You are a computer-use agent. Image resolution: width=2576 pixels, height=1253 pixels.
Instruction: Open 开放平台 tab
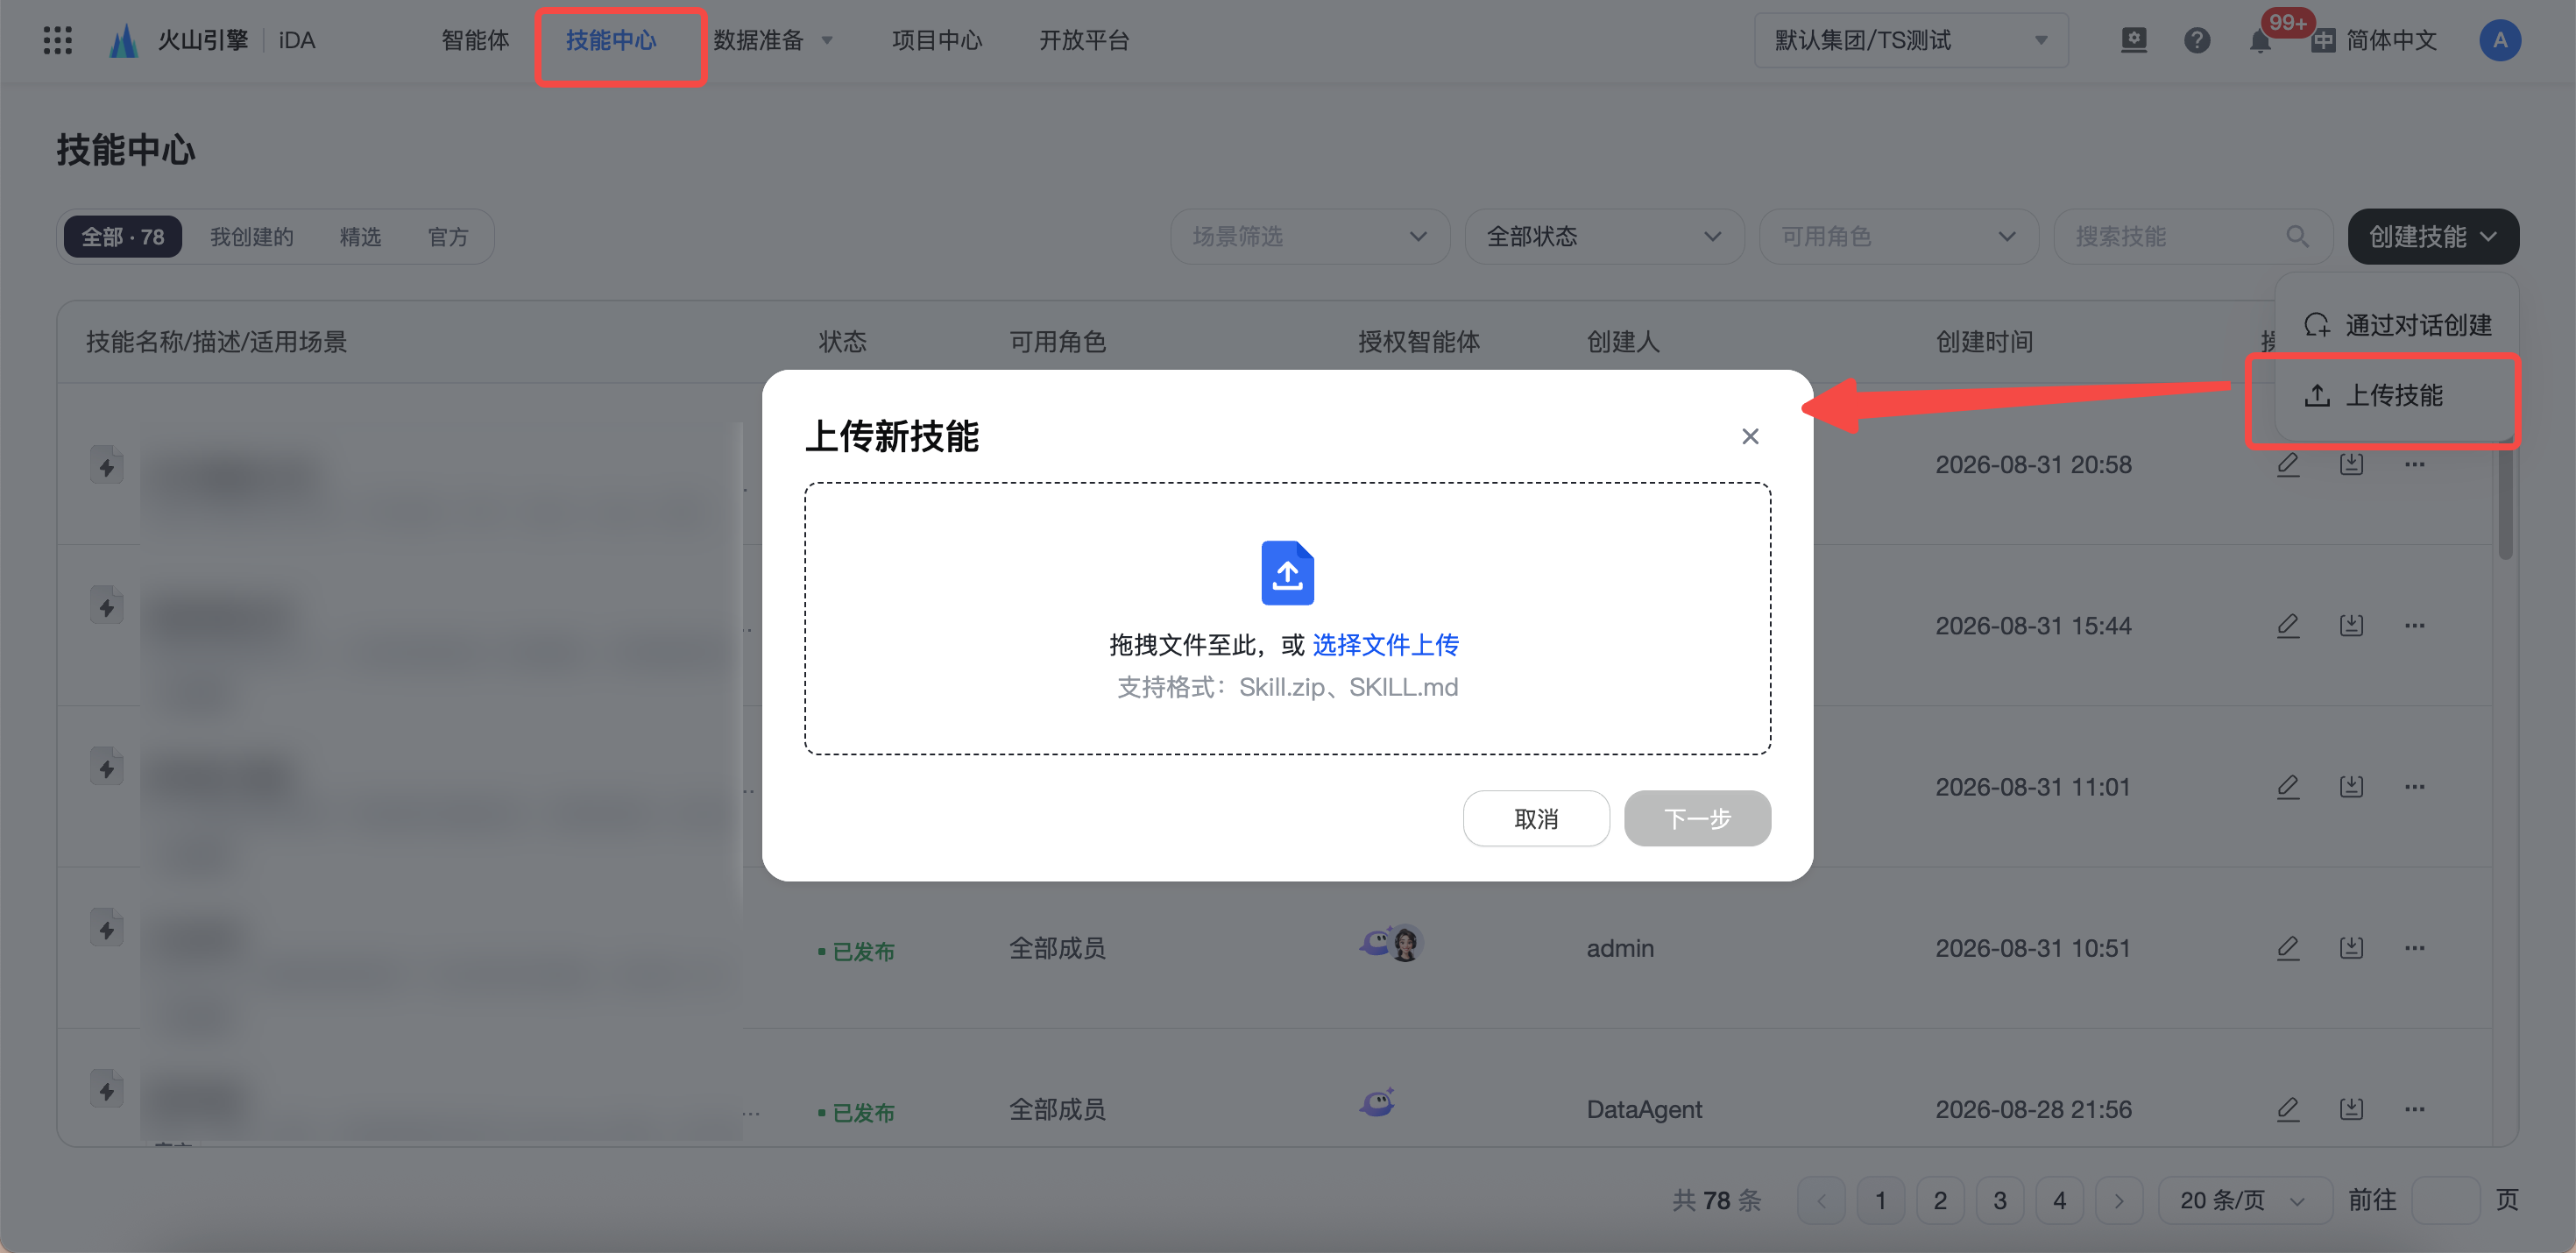coord(1083,40)
